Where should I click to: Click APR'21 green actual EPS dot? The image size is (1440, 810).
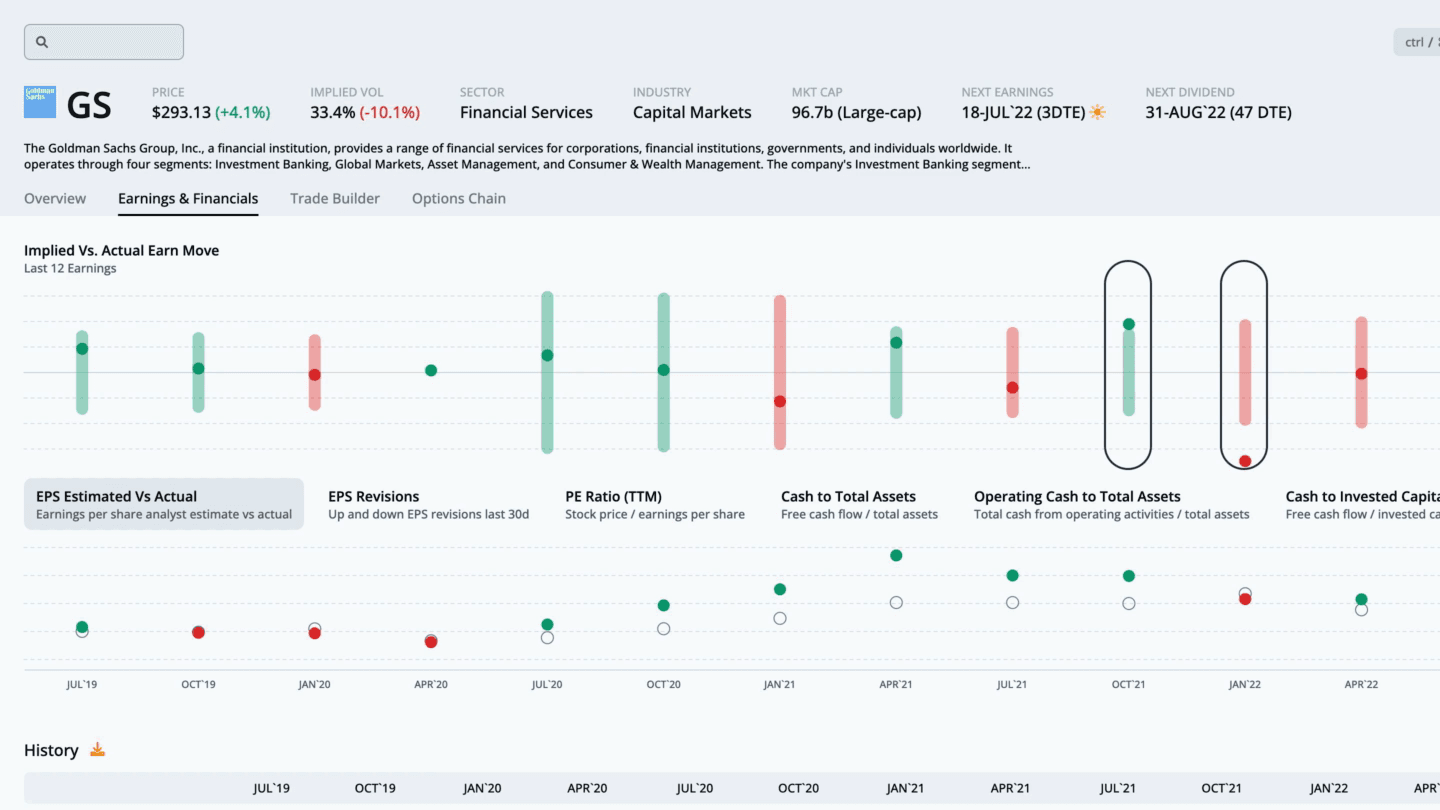(896, 555)
